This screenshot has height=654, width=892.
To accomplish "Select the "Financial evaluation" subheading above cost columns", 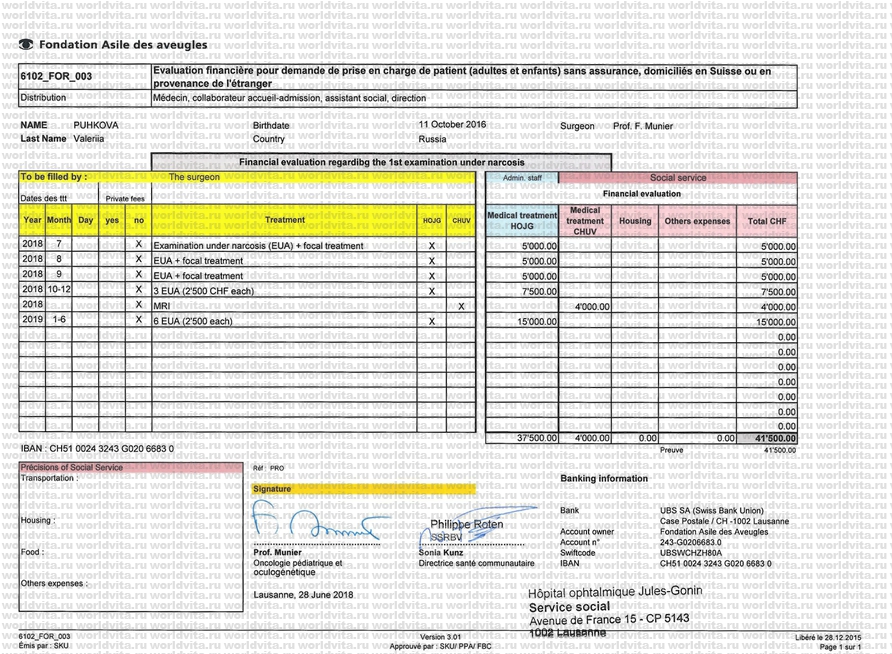I will [x=642, y=193].
